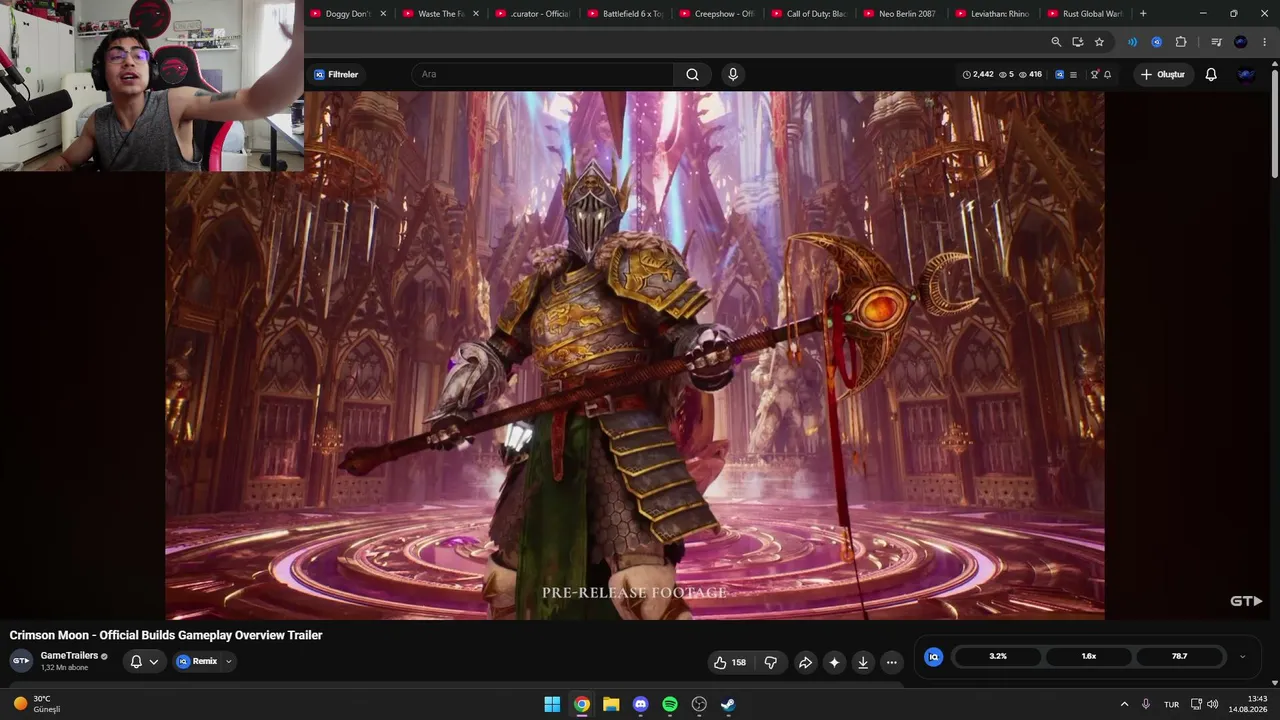
Task: Open the weather widget showing 30°C
Action: (x=37, y=704)
